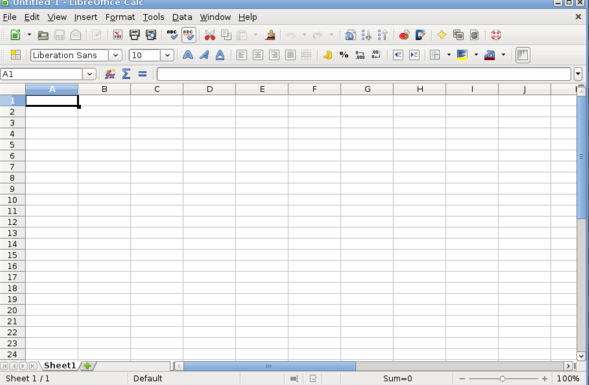Click the zoom out minus button

[x=462, y=379]
